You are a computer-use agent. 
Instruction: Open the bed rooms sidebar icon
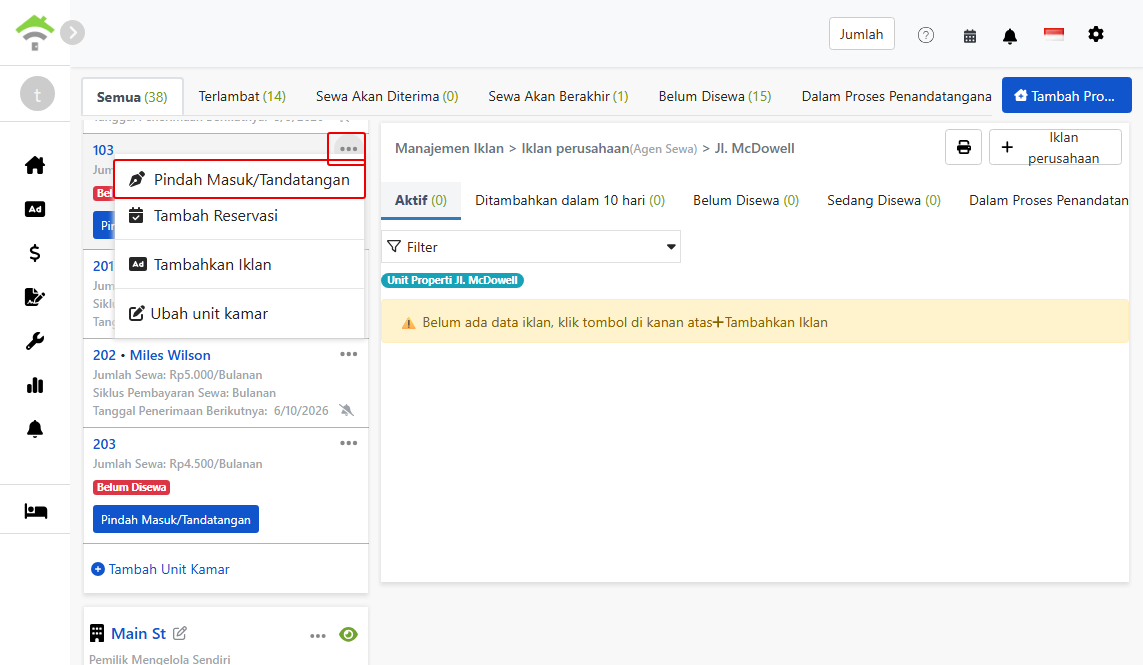point(36,511)
